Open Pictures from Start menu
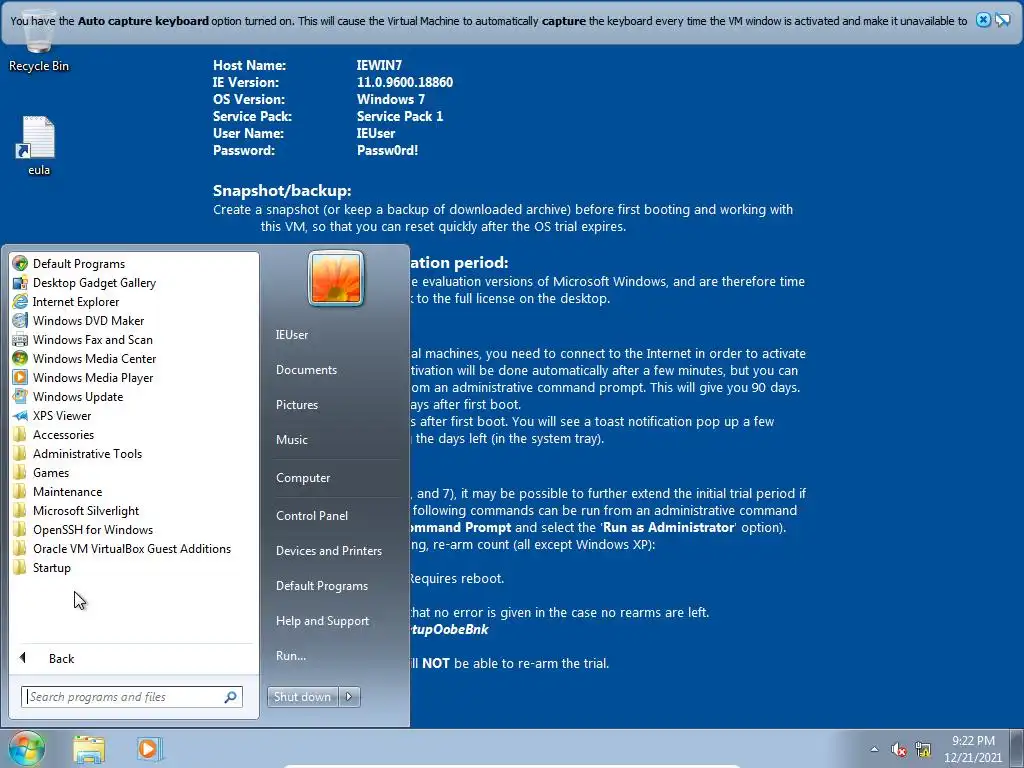 point(297,405)
